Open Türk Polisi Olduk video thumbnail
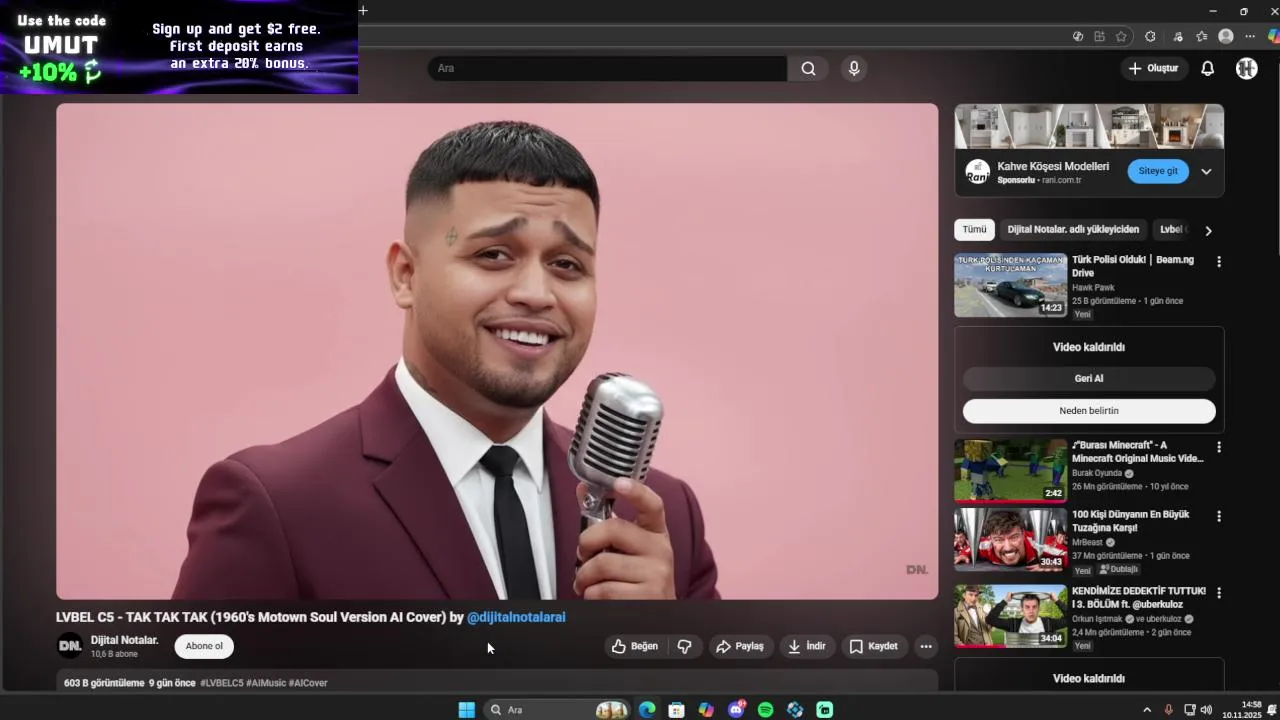 [x=1010, y=285]
